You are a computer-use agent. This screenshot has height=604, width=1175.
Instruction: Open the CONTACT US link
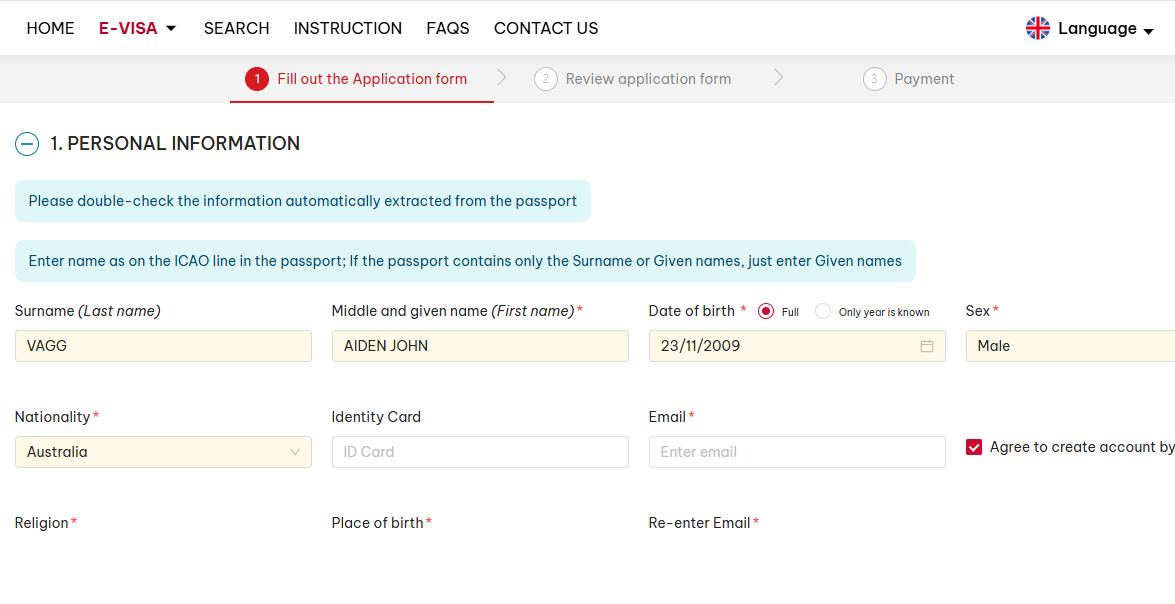click(546, 28)
